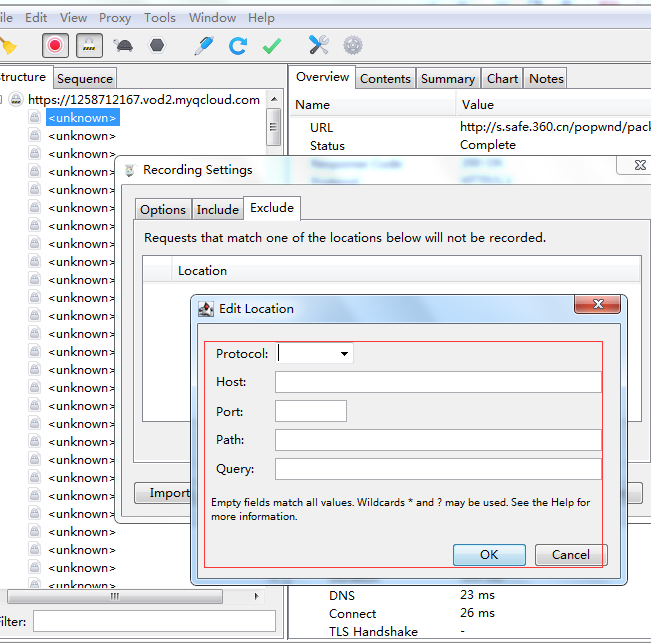Select the Notes tab
Screen dimensions: 651x643
tap(546, 78)
